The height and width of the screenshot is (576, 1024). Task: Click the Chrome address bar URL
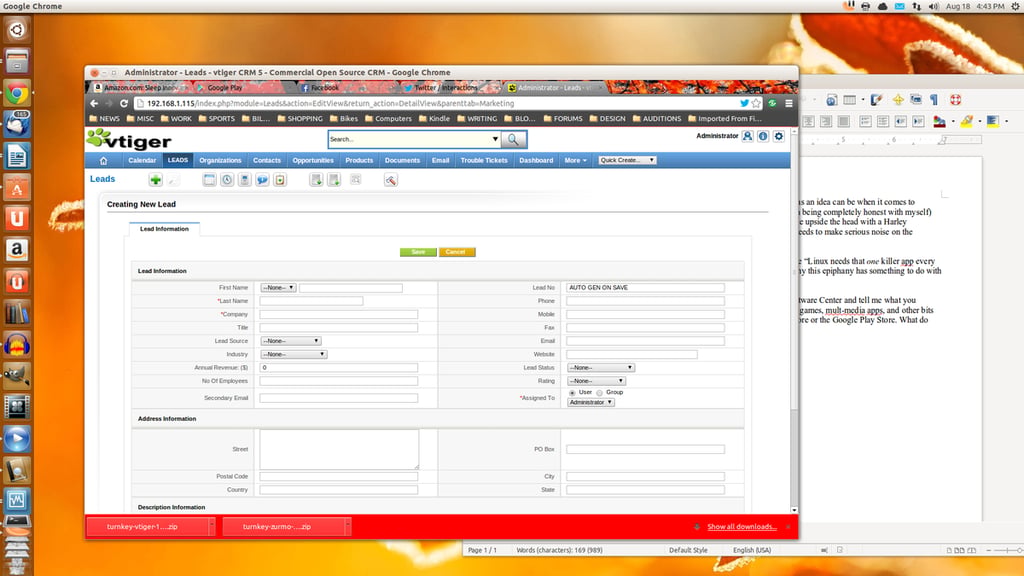pos(330,103)
